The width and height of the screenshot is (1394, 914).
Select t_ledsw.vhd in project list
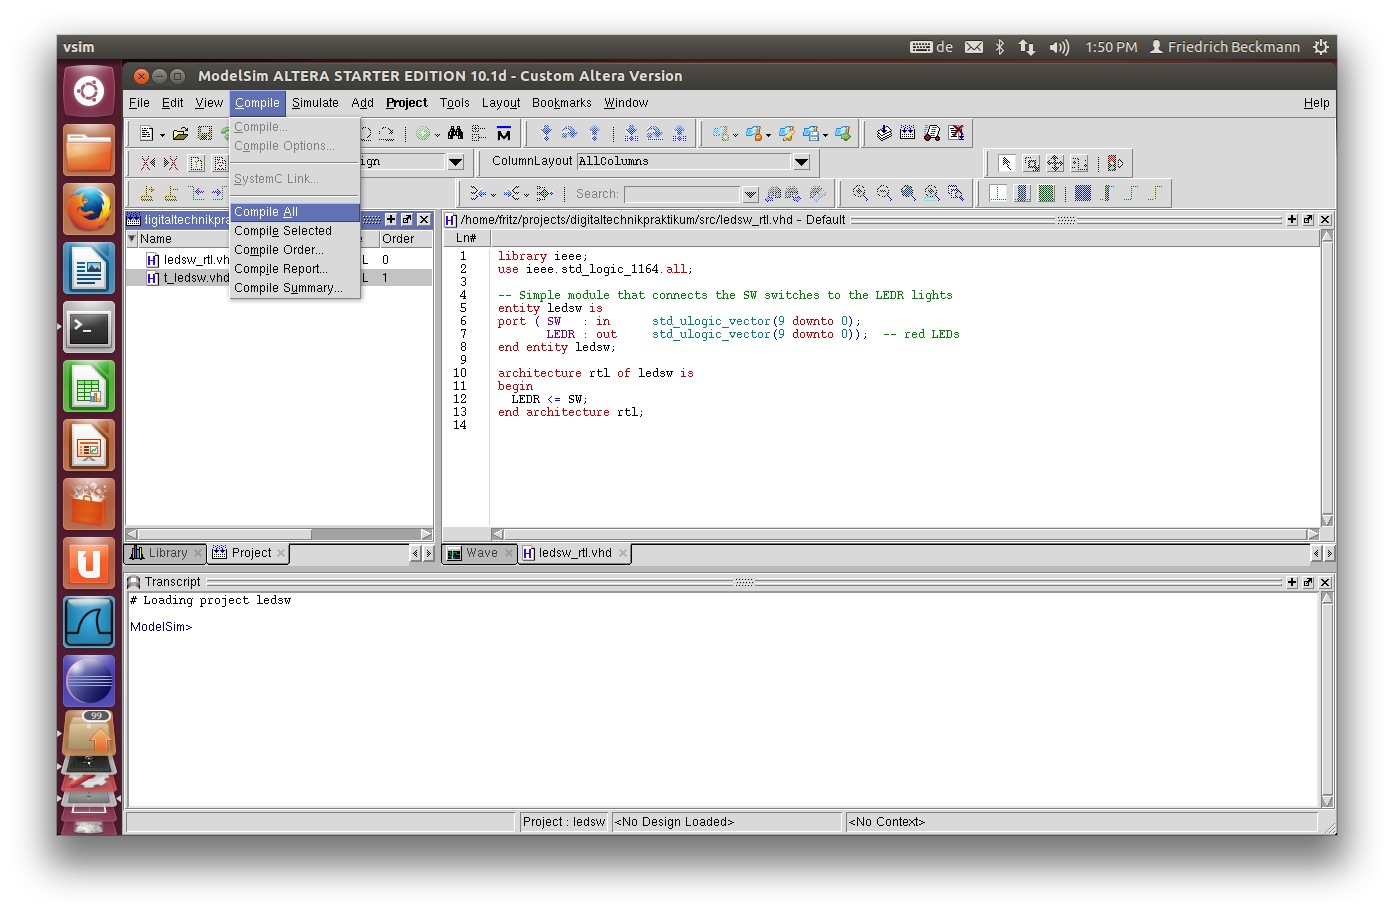click(195, 278)
